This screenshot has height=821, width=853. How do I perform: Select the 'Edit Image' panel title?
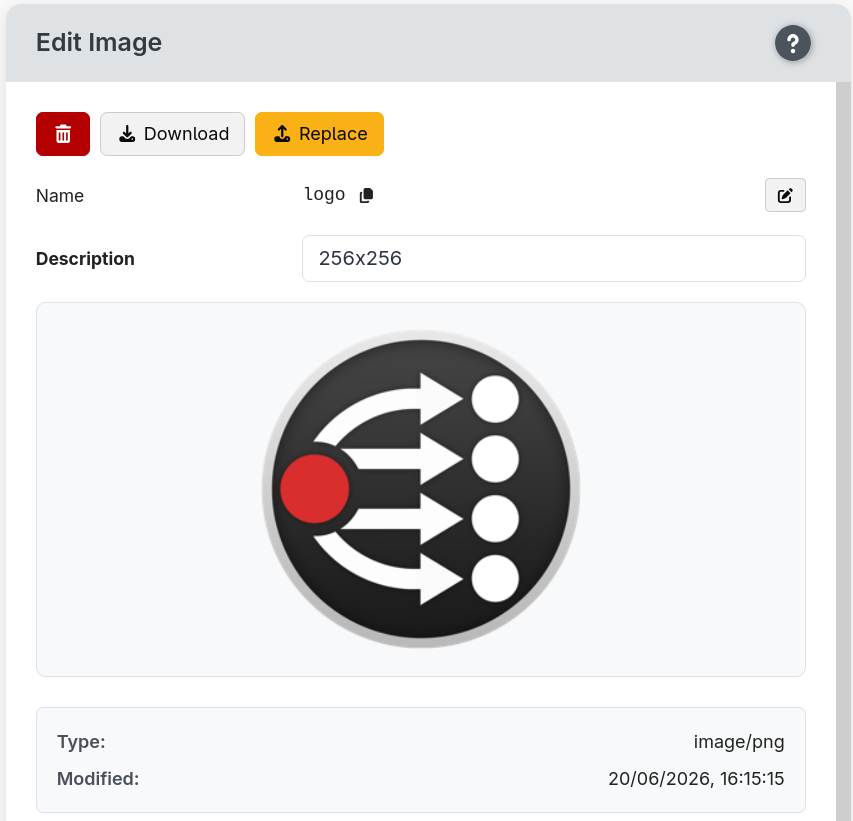tap(99, 42)
